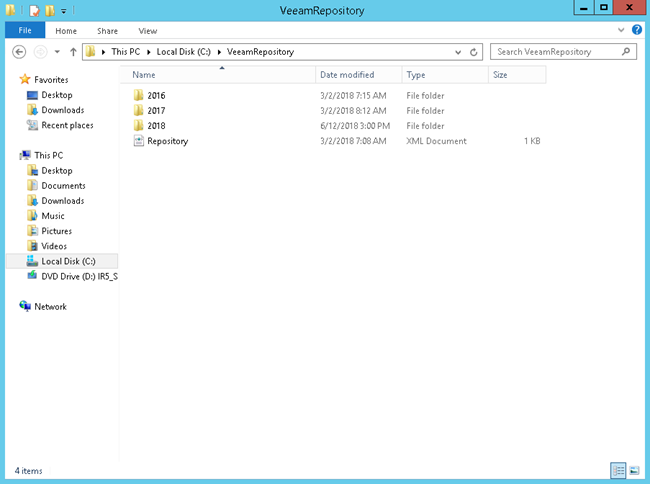
Task: Refresh the VeeamRepository folder view
Action: point(473,52)
